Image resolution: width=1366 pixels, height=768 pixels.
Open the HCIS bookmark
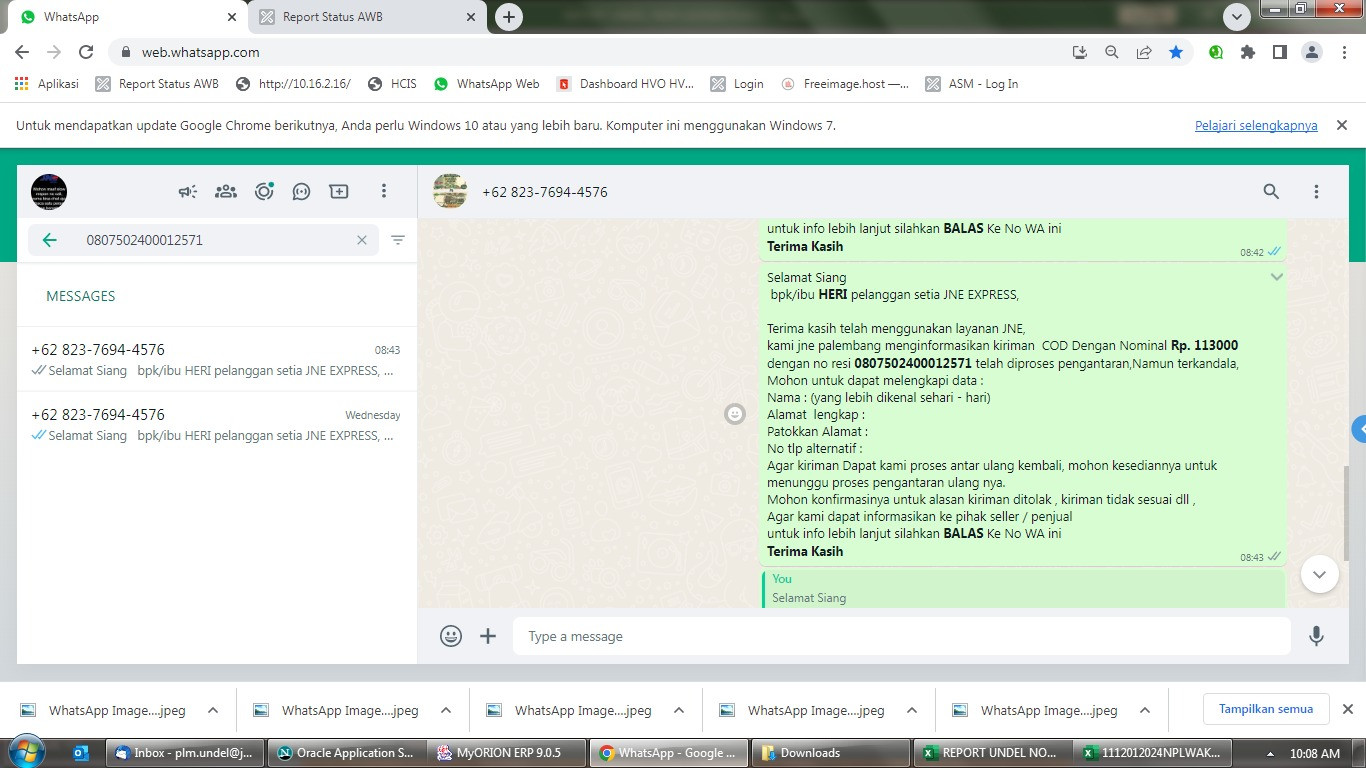[392, 84]
